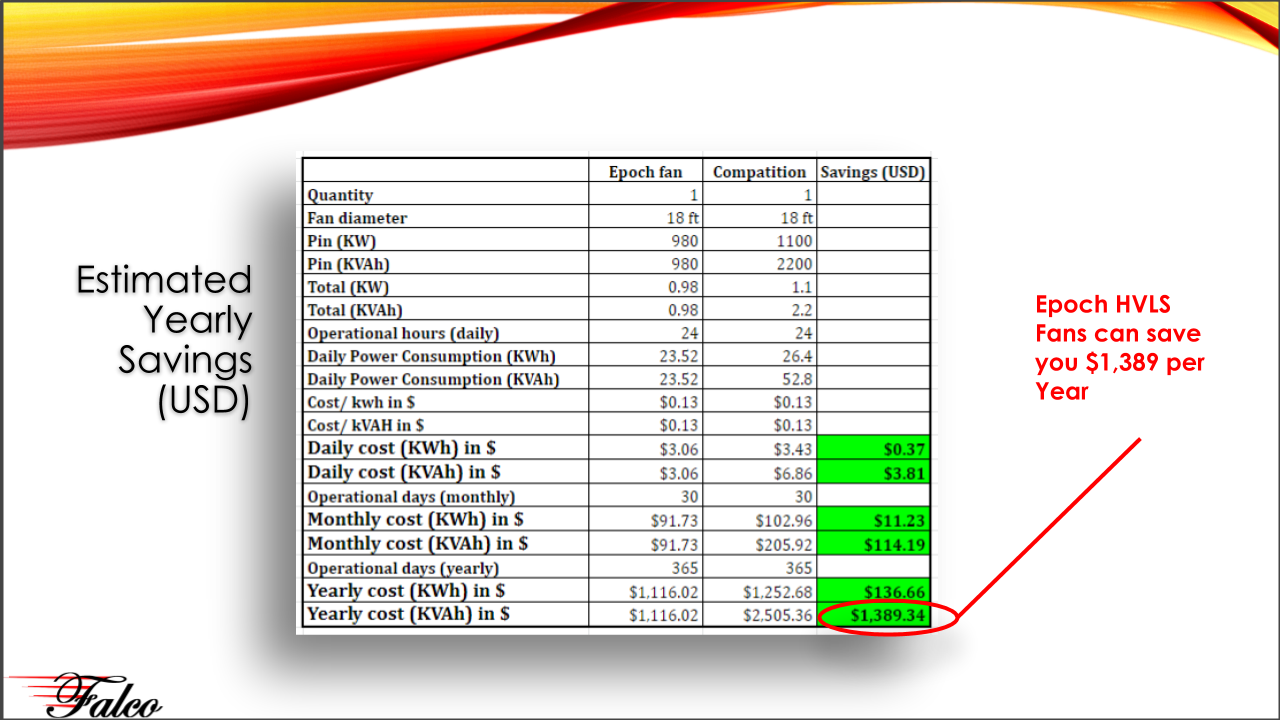1280x720 pixels.
Task: Click the circled $1,389.34 savings cell
Action: point(874,615)
